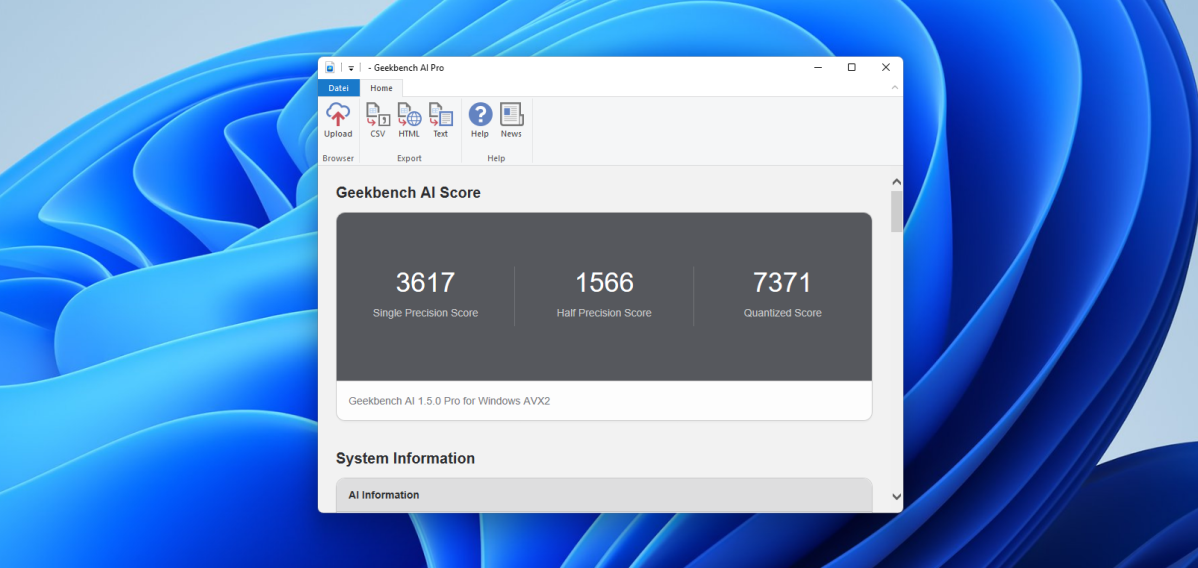Click the Single Precision Score 3617

[x=425, y=283]
